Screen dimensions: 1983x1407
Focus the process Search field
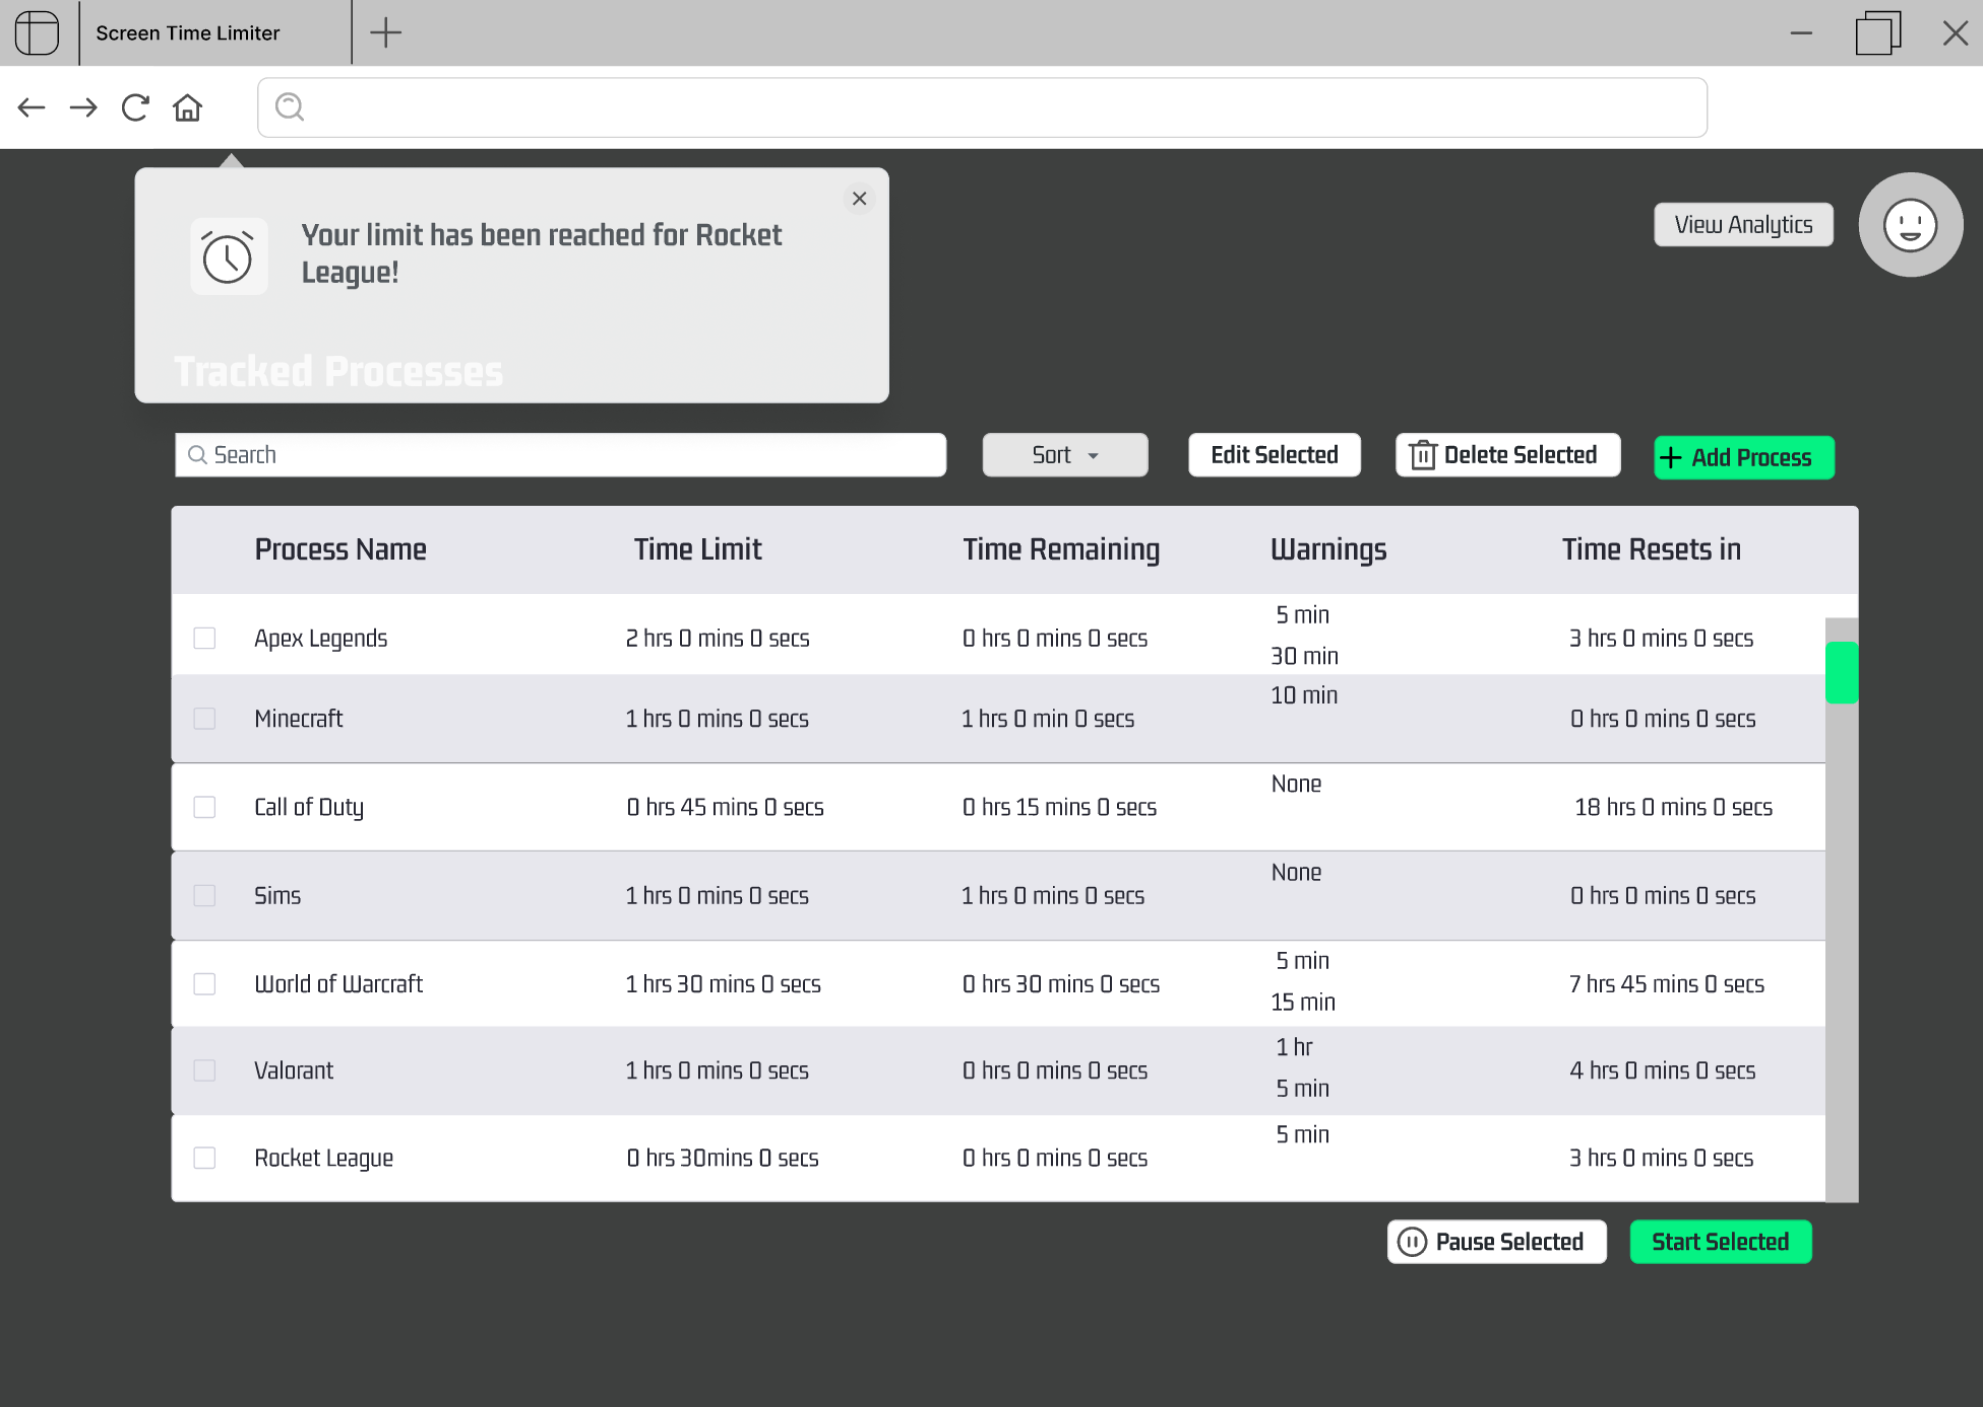(560, 455)
